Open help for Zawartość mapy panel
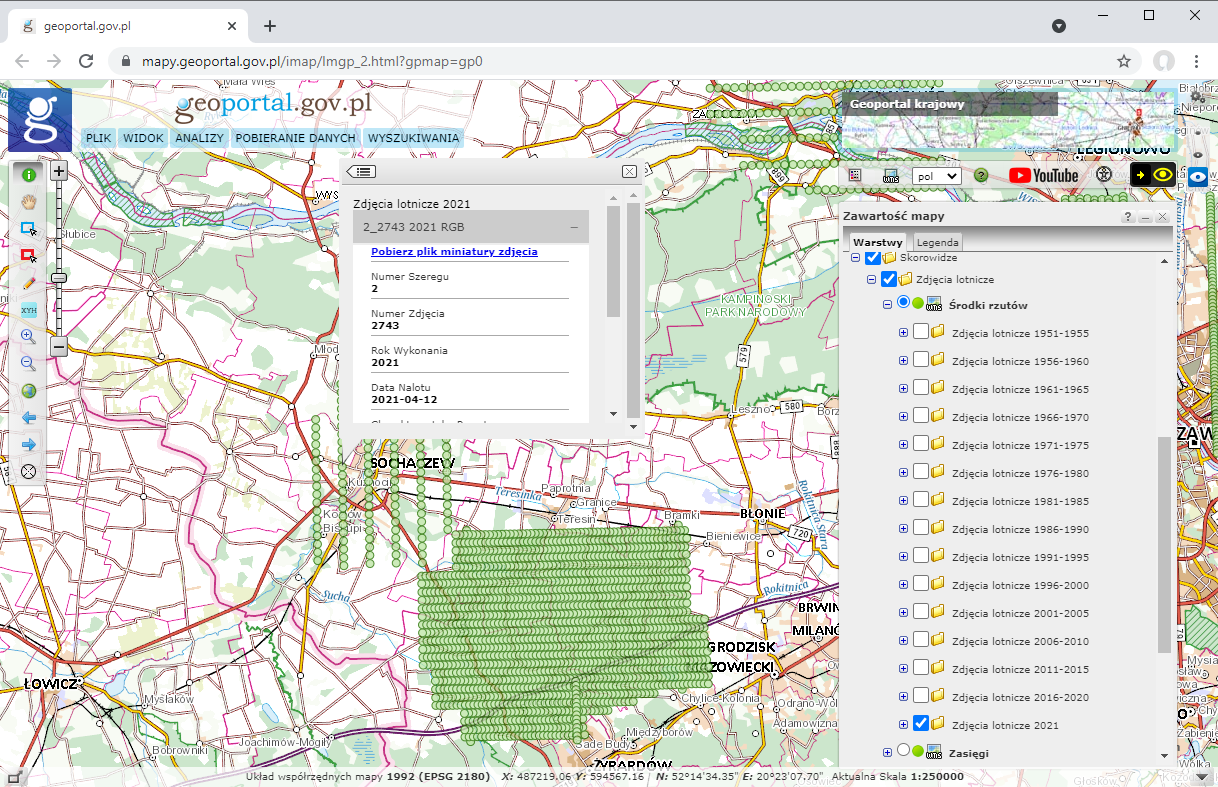1218x787 pixels. pyautogui.click(x=1127, y=216)
